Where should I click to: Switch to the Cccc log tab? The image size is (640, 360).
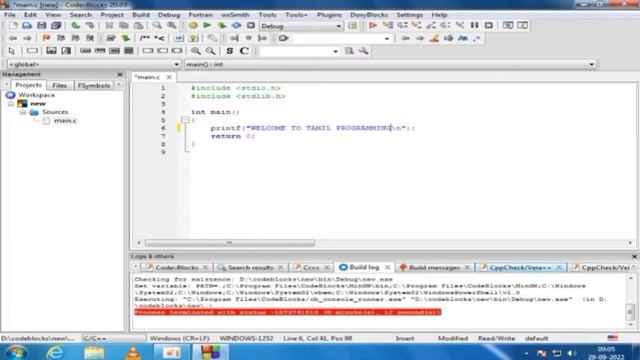click(x=311, y=268)
